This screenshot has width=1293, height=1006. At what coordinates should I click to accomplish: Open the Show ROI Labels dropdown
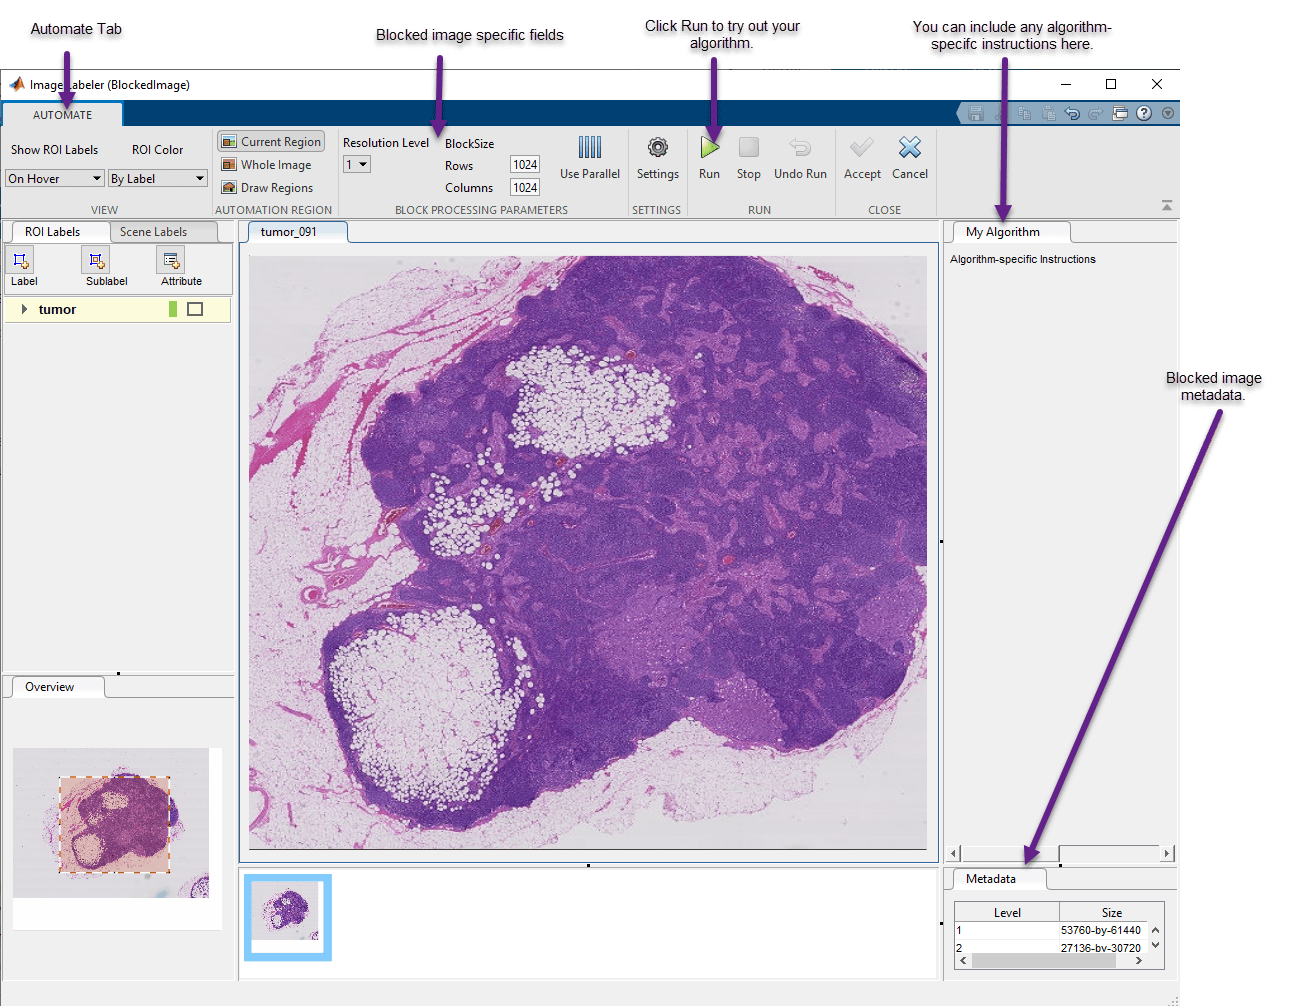coord(55,179)
